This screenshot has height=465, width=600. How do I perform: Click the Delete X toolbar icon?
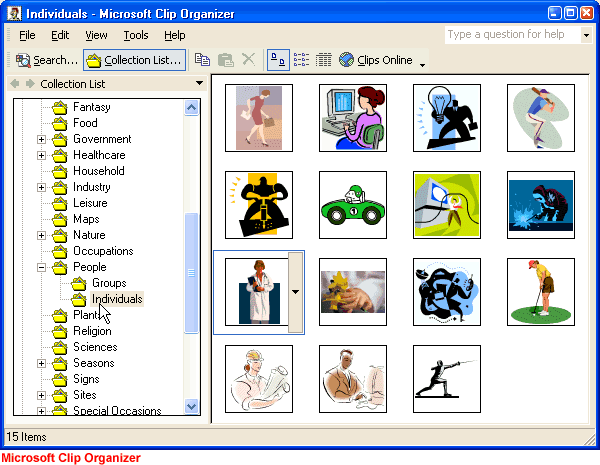pyautogui.click(x=249, y=60)
